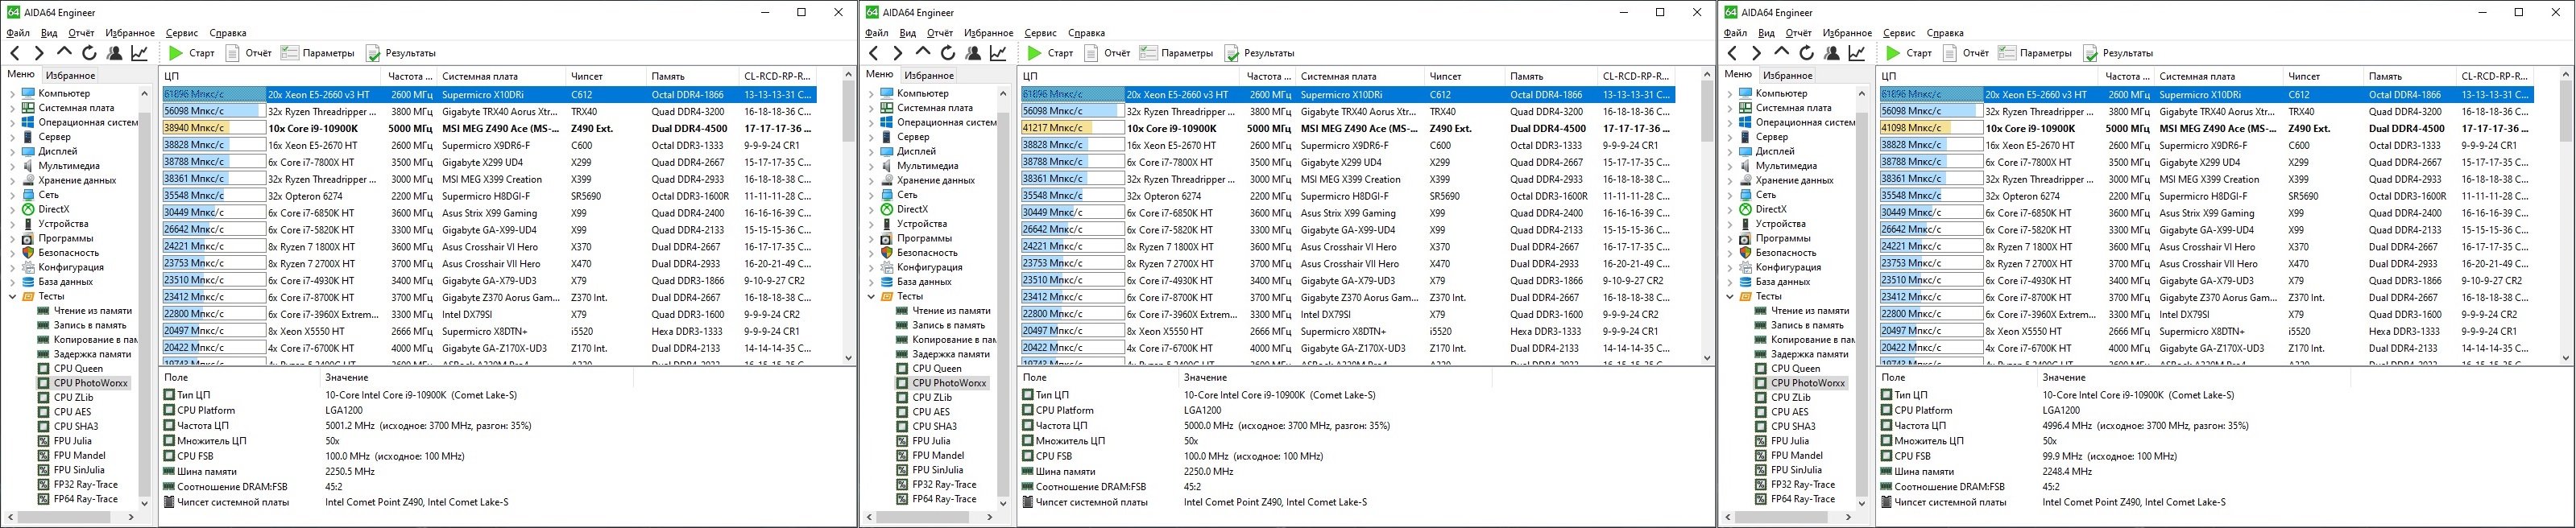Open Справка menu in middle AIDA64 window

coord(1087,33)
